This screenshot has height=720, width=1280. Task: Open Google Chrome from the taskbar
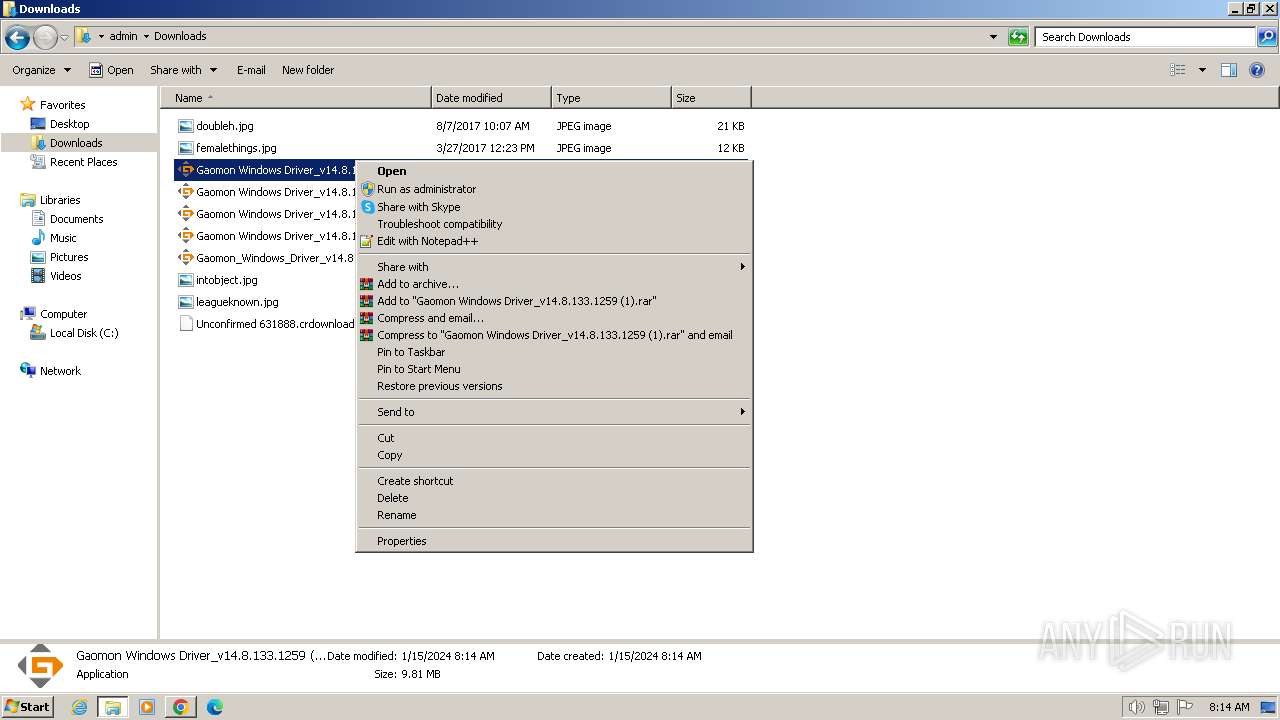tap(181, 707)
